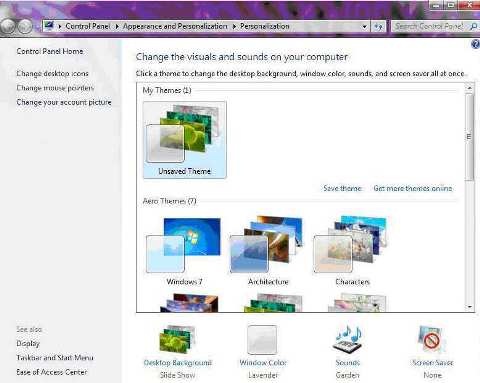480x383 pixels.
Task: Click the forward navigation arrow button
Action: [x=25, y=26]
